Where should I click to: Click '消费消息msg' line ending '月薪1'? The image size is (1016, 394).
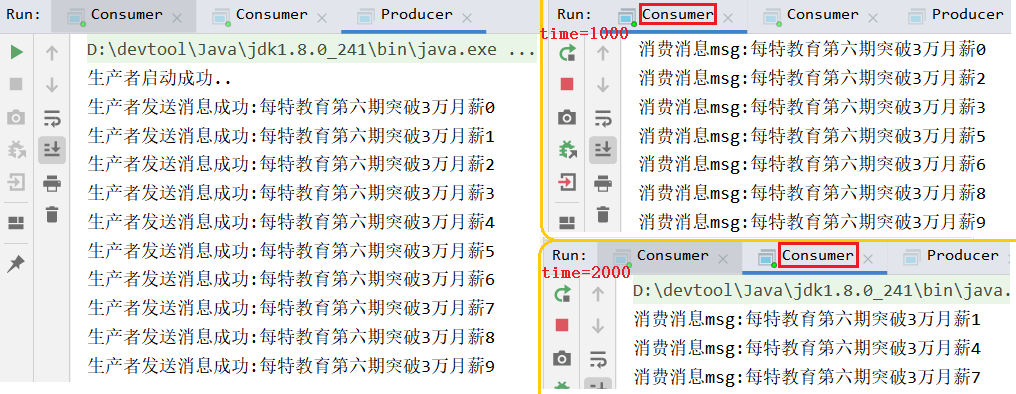point(807,319)
